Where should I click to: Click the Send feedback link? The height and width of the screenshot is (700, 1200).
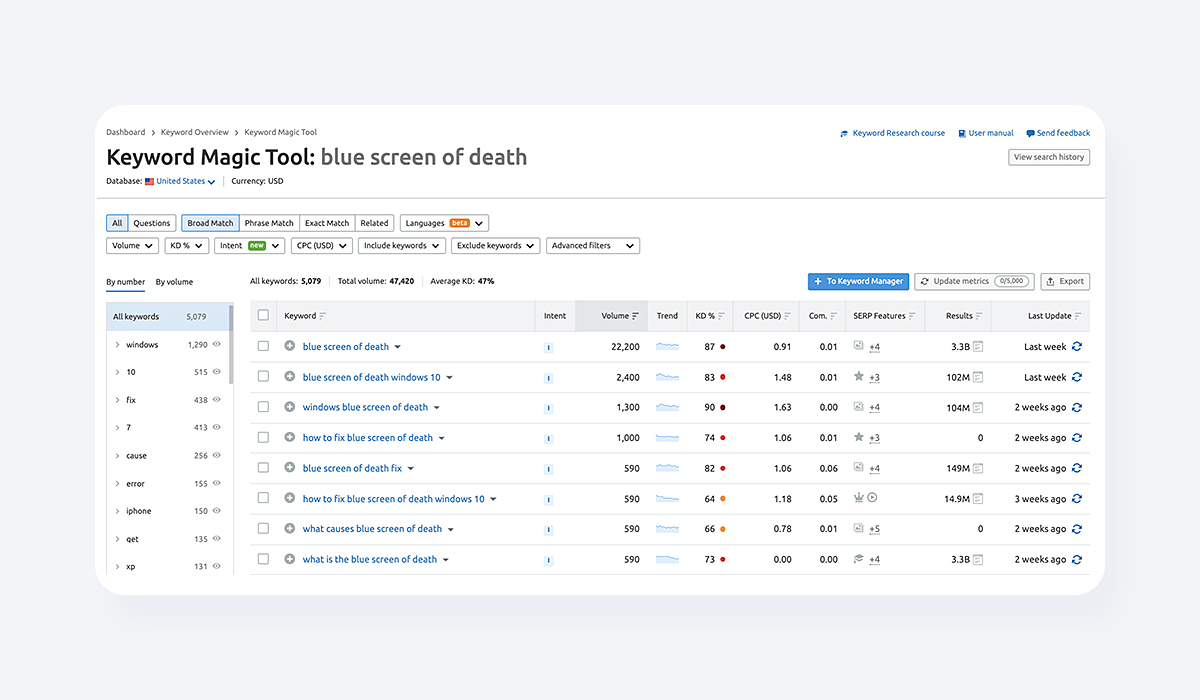pos(1058,133)
